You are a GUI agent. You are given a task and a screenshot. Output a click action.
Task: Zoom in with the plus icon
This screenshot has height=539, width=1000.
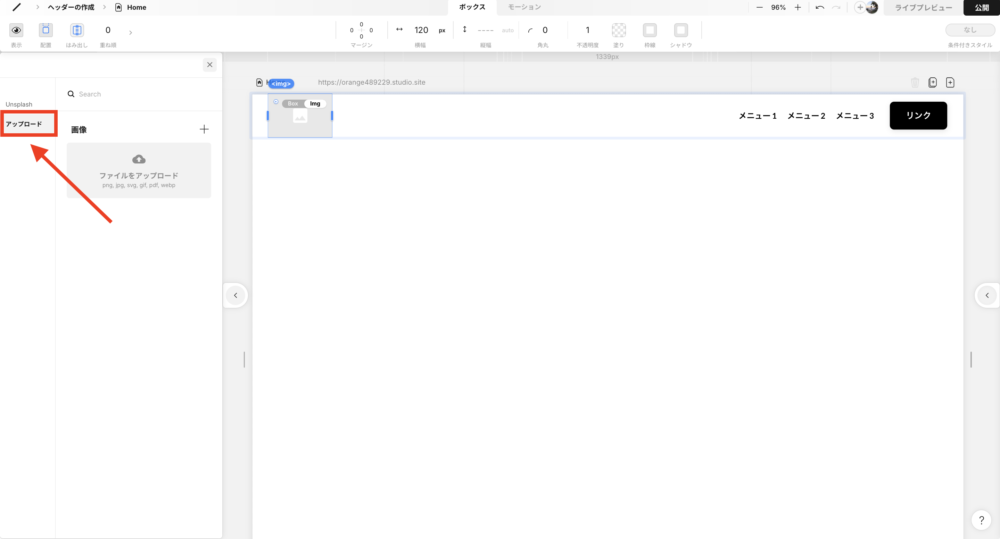click(797, 8)
